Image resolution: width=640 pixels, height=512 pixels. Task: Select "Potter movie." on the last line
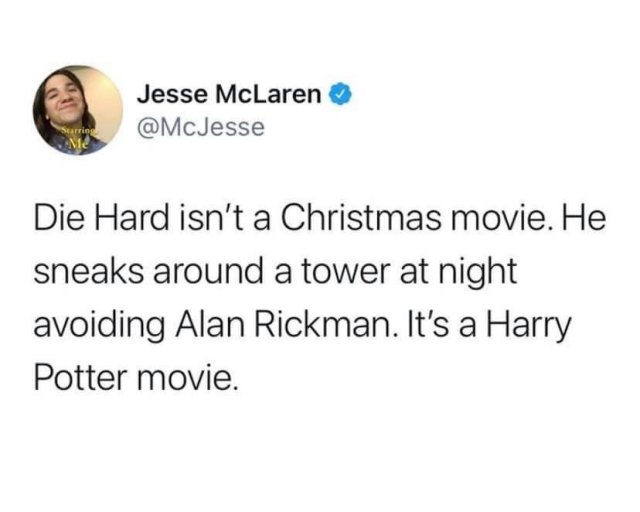[x=135, y=378]
